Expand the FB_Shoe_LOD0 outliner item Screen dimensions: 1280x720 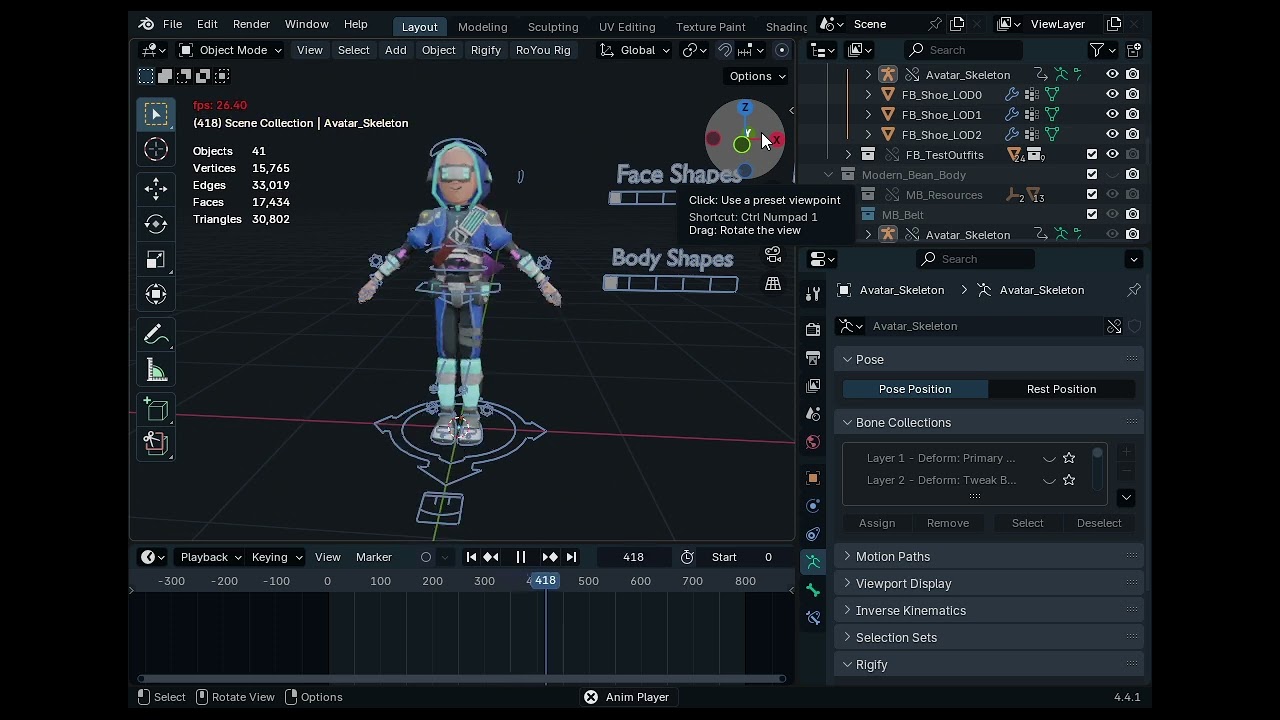tap(867, 94)
